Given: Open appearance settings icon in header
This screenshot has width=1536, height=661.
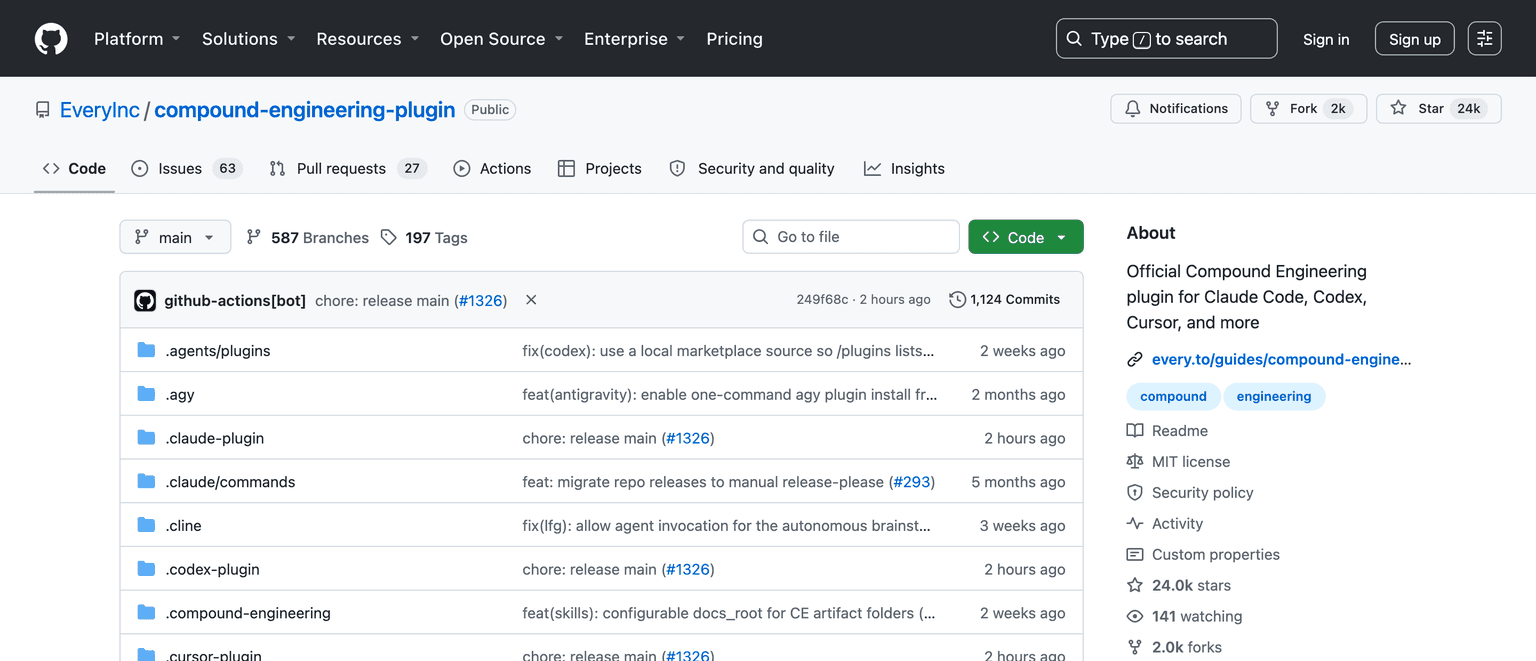Looking at the screenshot, I should click(1485, 39).
